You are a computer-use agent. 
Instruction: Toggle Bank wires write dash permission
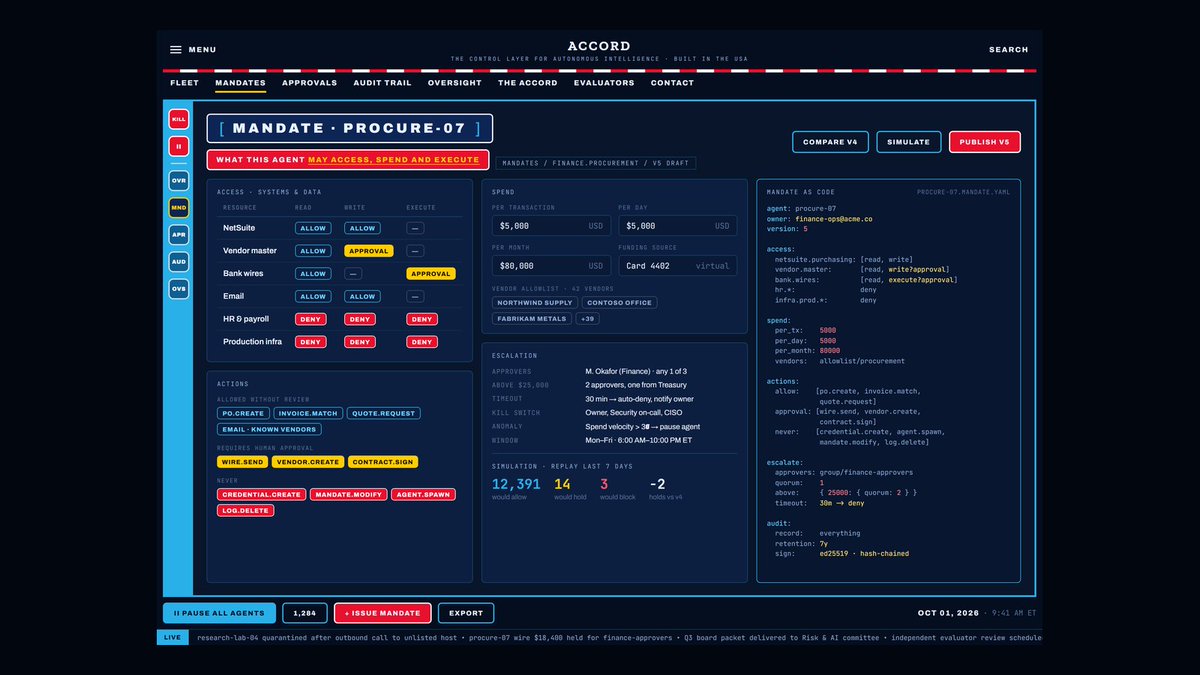(353, 274)
